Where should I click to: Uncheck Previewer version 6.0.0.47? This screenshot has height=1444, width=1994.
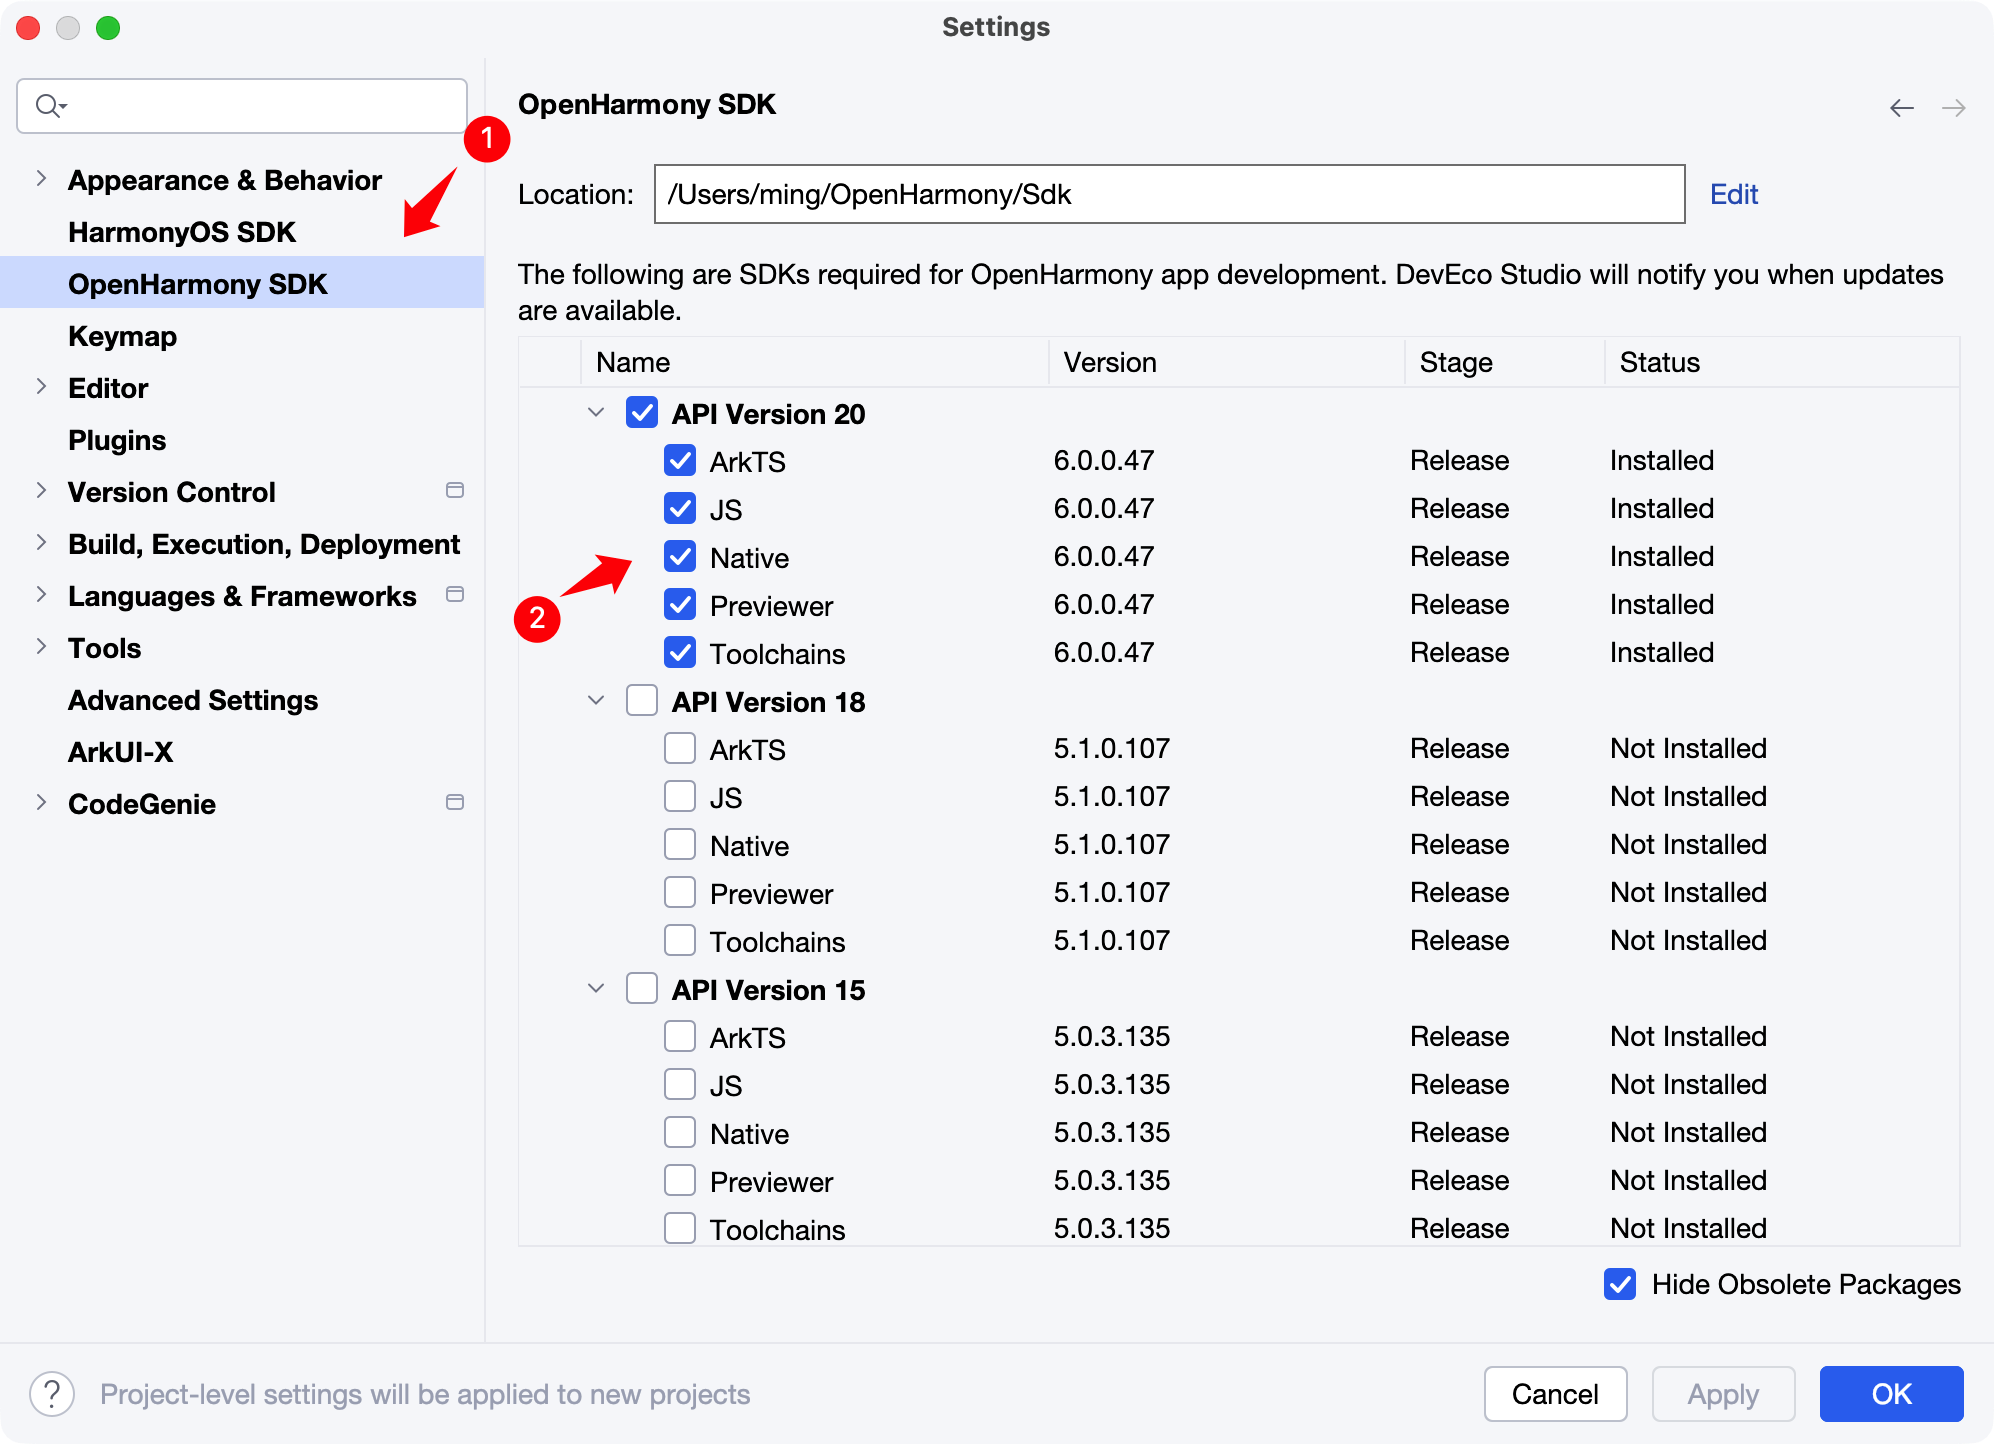(680, 604)
